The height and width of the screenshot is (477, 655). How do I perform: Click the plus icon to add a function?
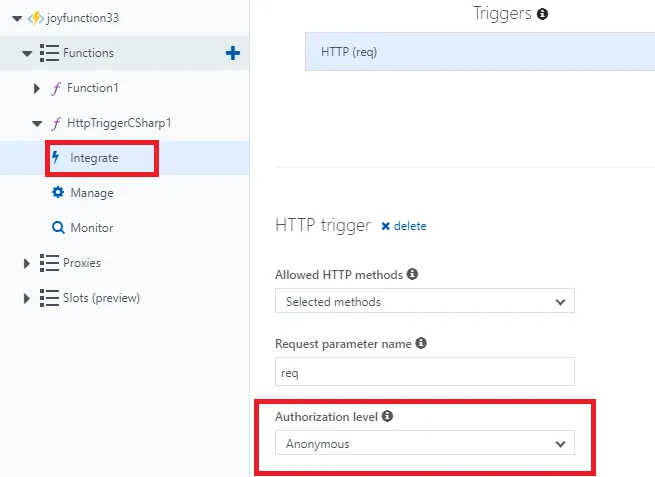[x=233, y=53]
